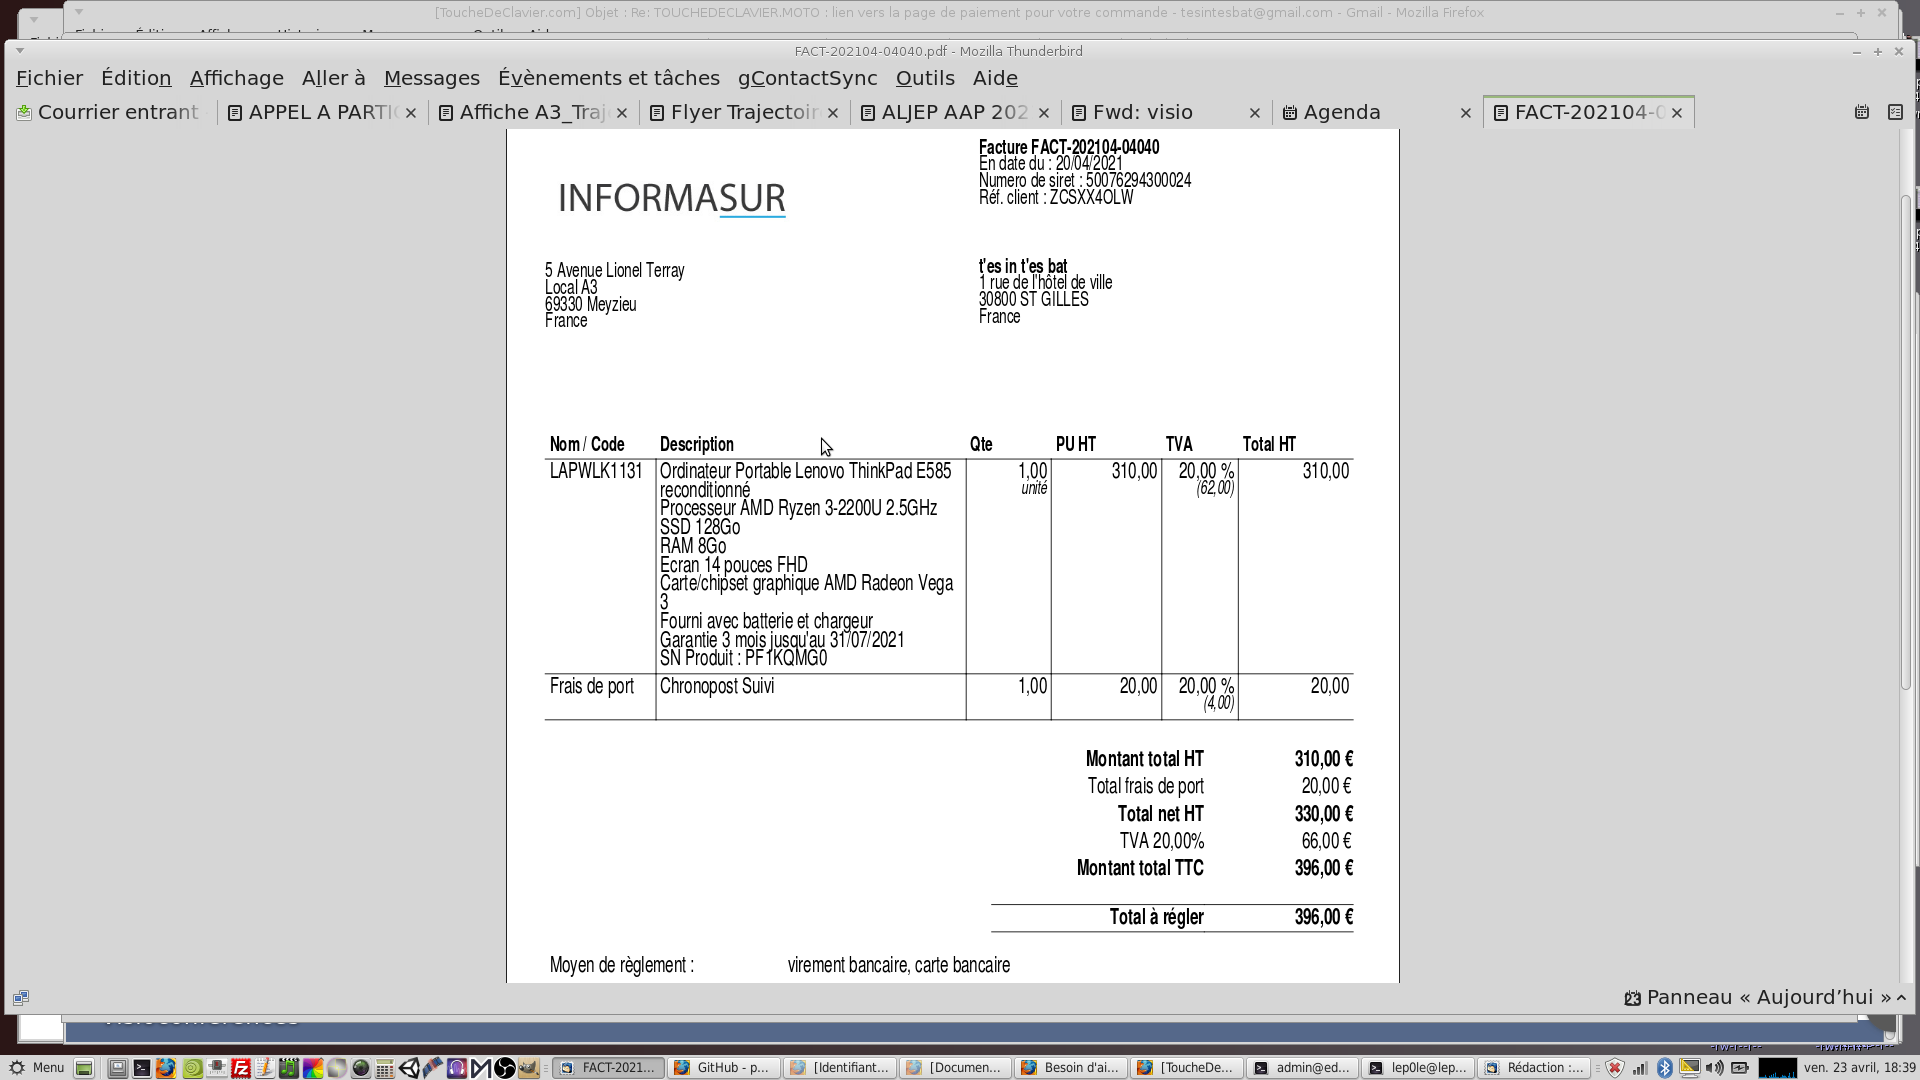Launch Unity from the taskbar
The width and height of the screenshot is (1920, 1080).
[x=409, y=1068]
